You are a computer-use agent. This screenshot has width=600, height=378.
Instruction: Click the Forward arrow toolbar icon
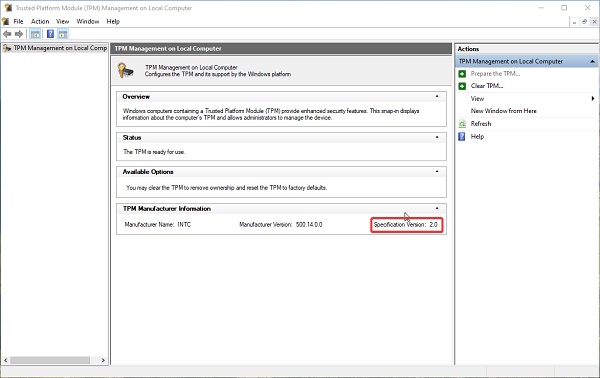click(19, 34)
